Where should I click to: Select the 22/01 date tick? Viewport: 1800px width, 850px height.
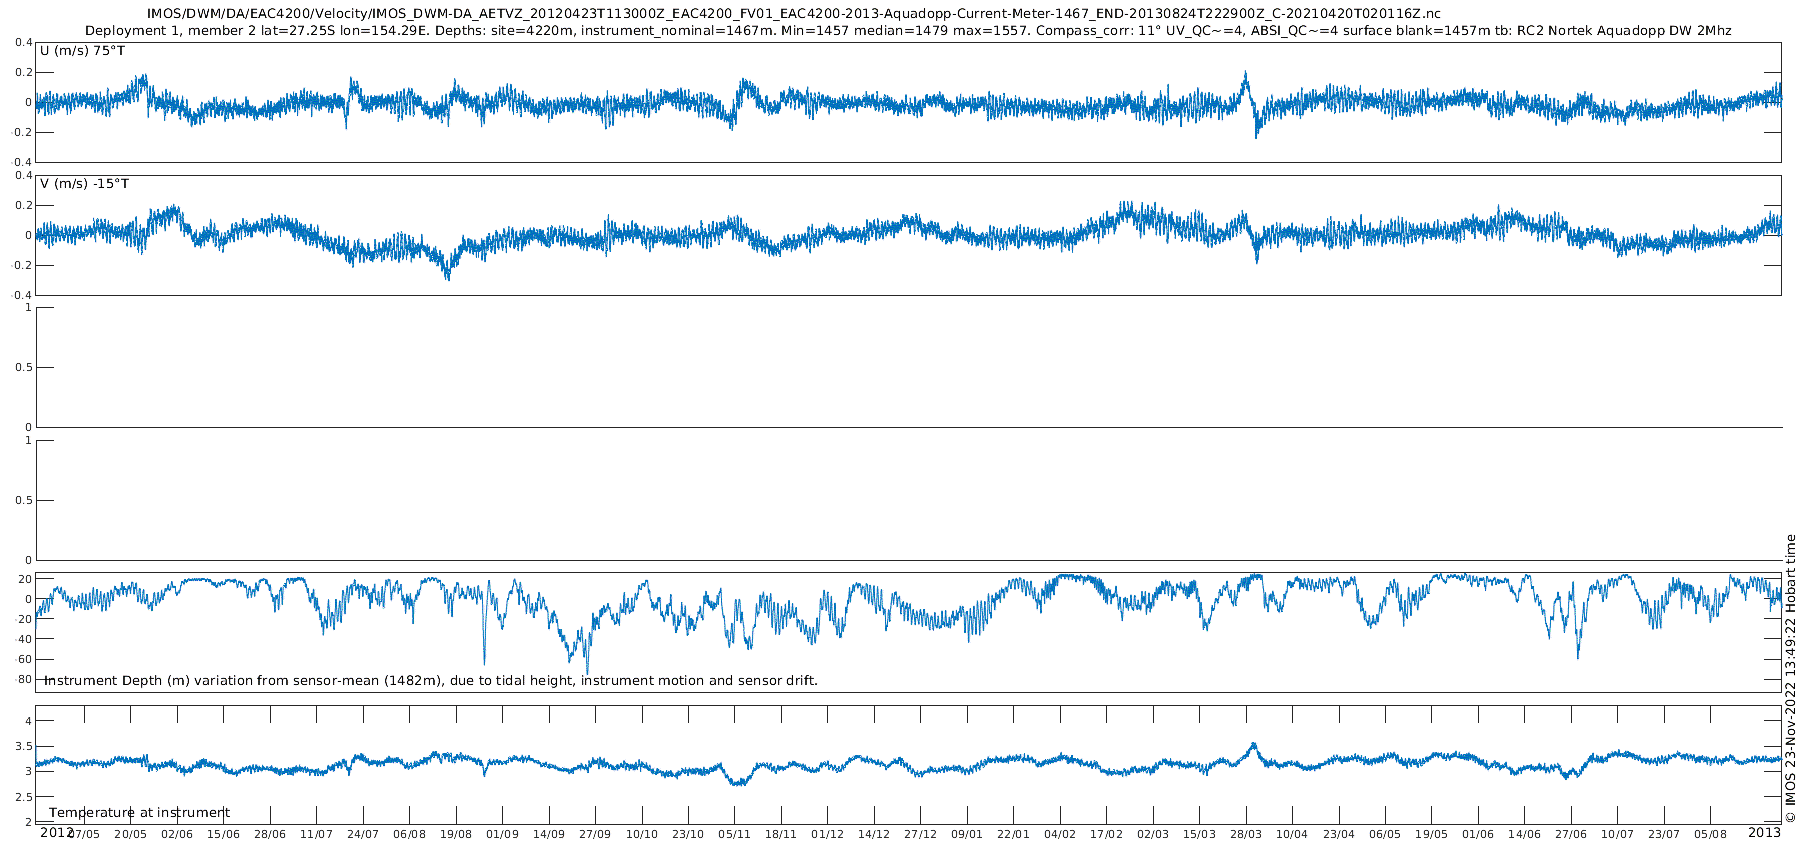pyautogui.click(x=1014, y=834)
